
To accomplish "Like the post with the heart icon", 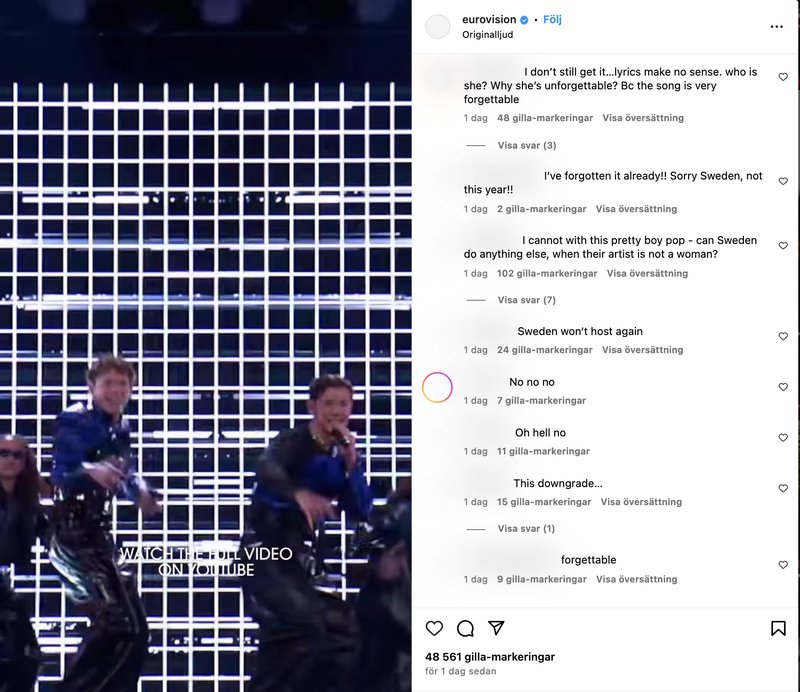I will [x=434, y=628].
